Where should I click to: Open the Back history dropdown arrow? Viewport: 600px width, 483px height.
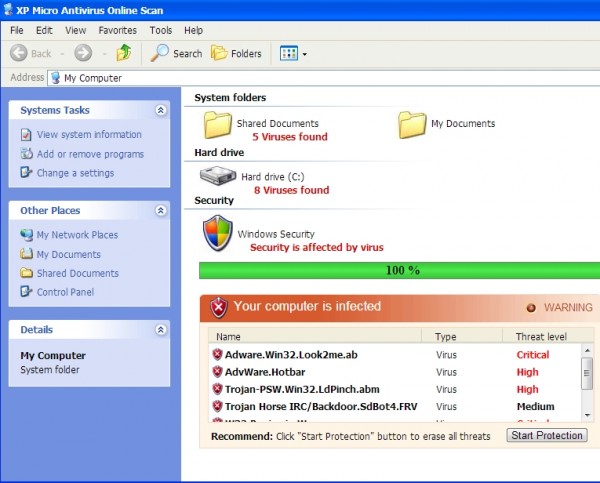pos(62,54)
